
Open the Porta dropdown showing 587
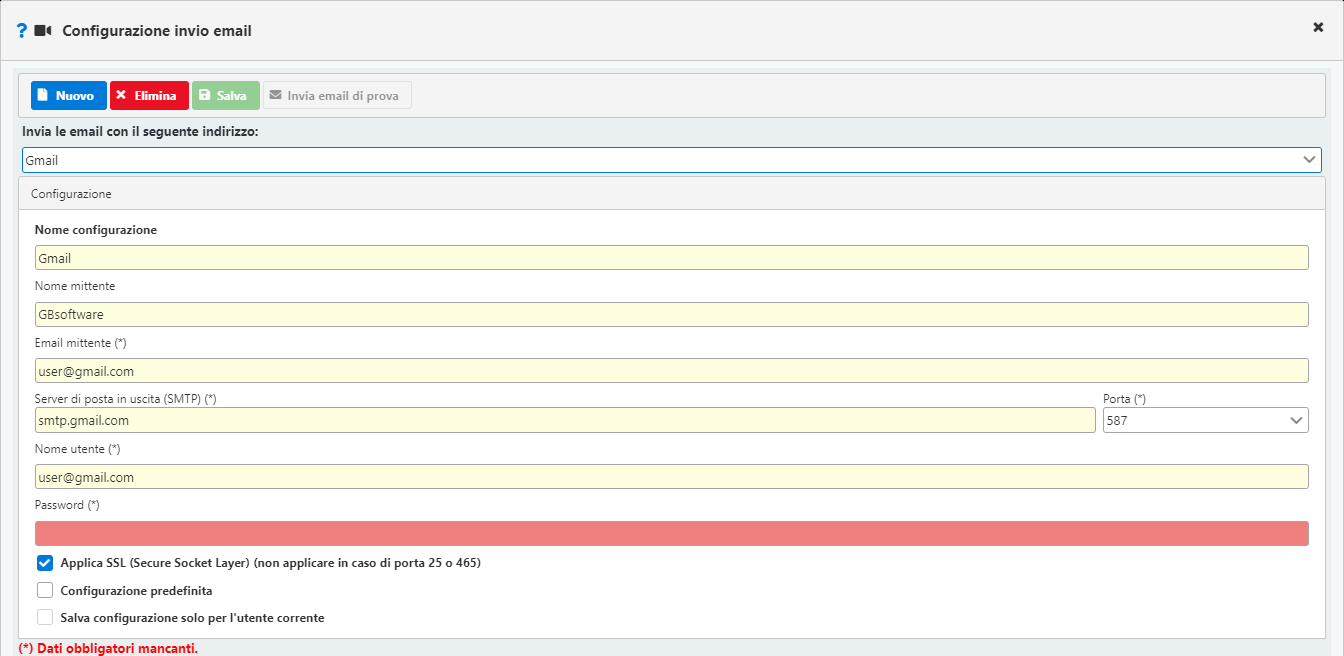coord(1205,421)
